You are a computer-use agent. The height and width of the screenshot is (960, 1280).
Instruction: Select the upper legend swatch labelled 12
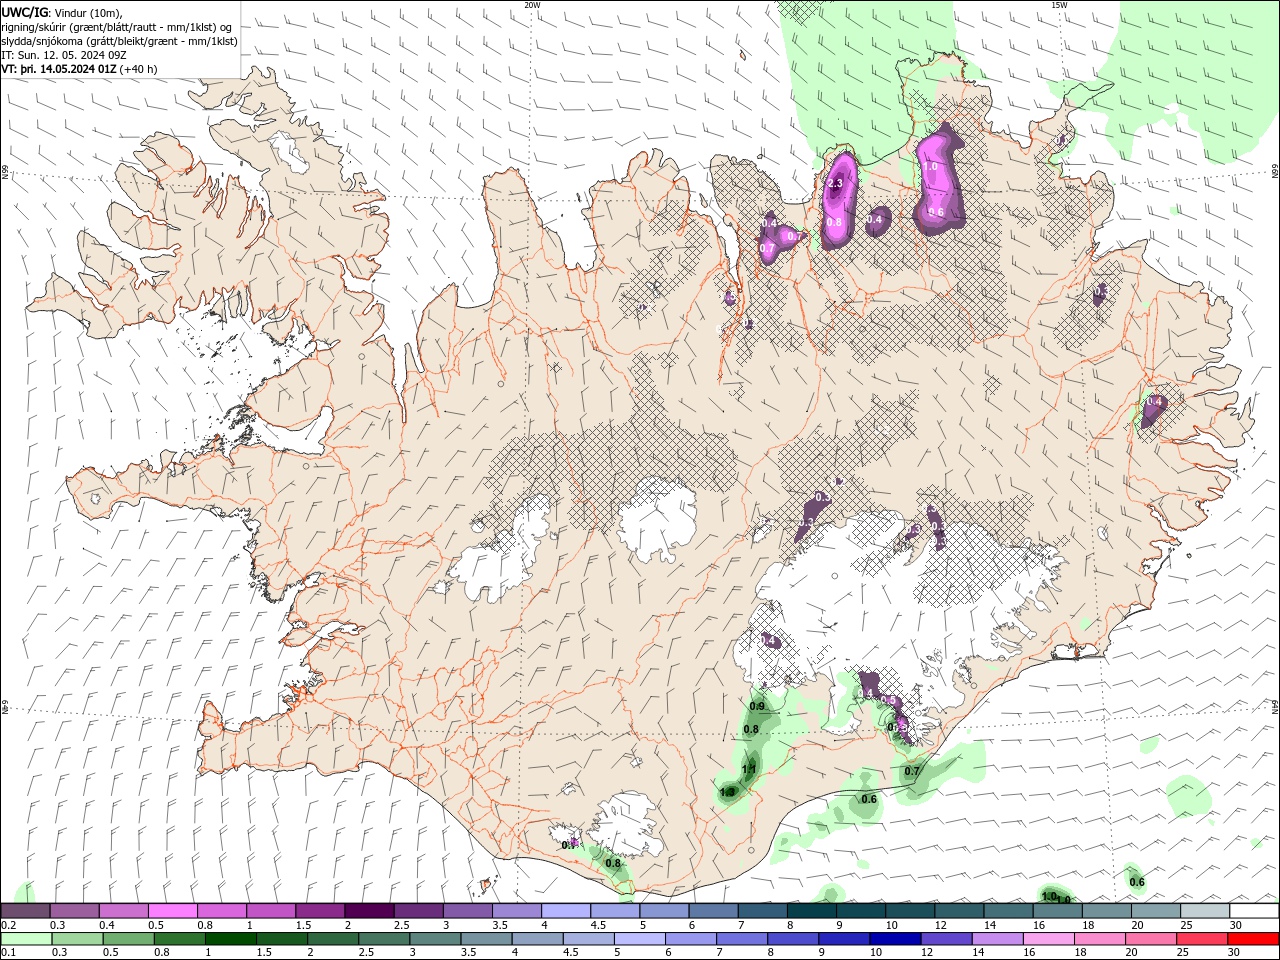[x=959, y=911]
